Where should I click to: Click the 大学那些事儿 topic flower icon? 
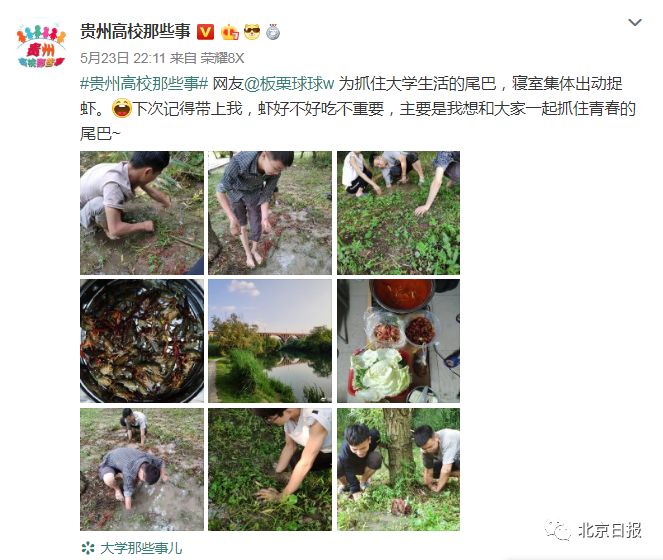click(x=88, y=548)
